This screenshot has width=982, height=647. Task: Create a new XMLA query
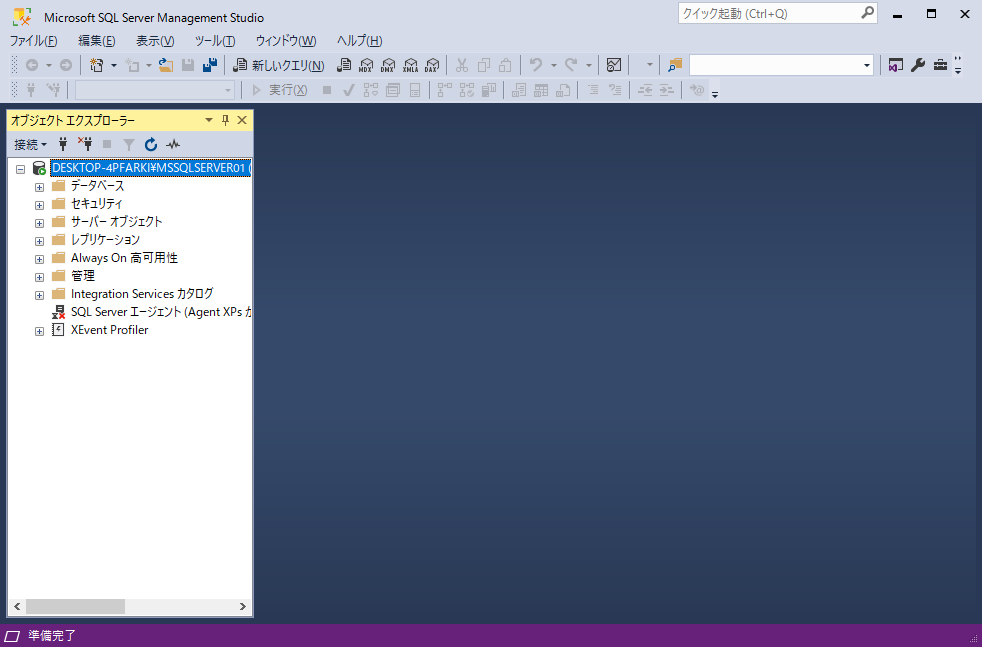point(410,65)
